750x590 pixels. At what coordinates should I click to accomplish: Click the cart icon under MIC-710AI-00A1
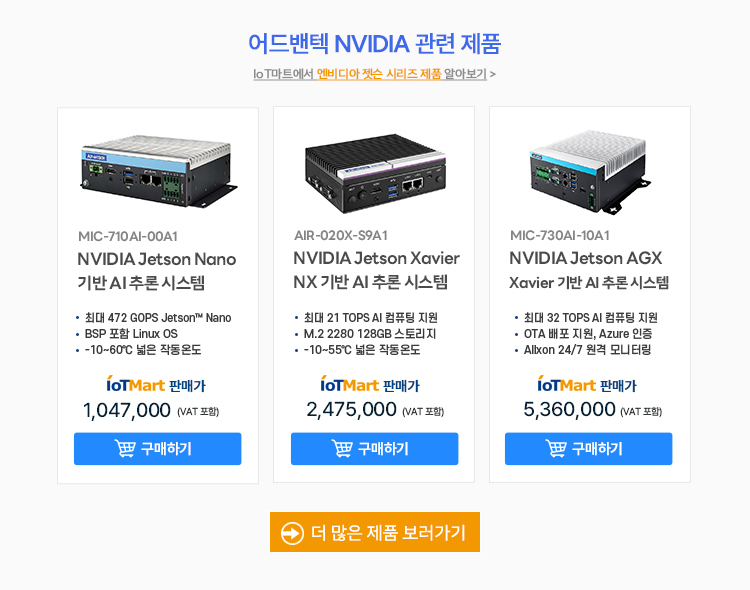pos(125,448)
